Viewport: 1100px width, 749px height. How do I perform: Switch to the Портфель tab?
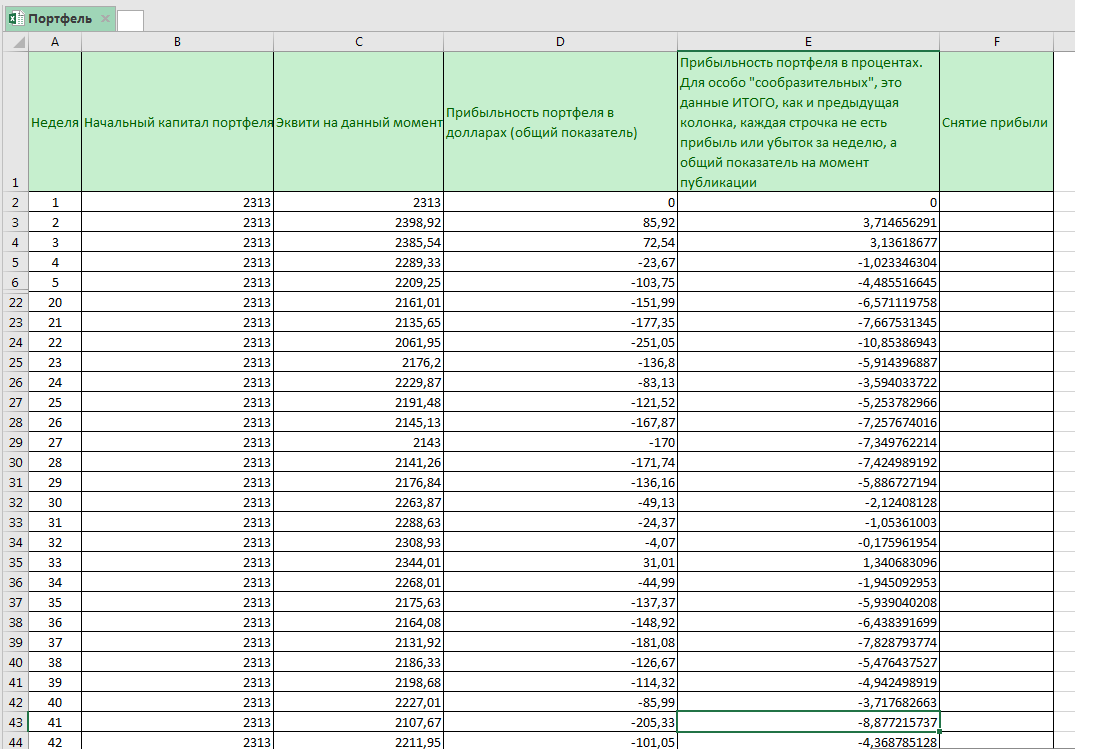(x=60, y=19)
